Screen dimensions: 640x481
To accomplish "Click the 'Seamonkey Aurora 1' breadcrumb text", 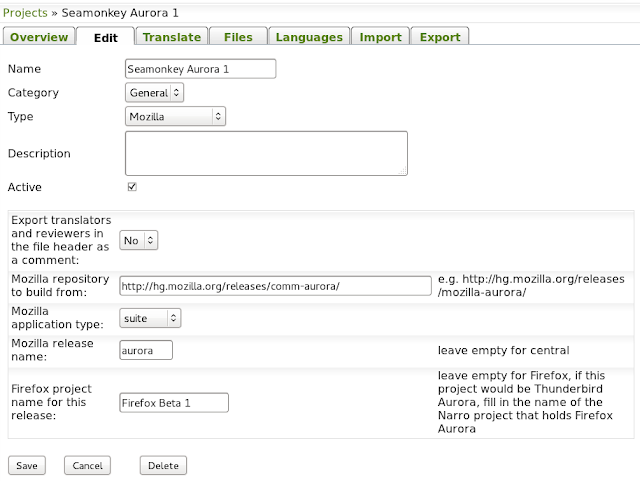I will click(120, 13).
